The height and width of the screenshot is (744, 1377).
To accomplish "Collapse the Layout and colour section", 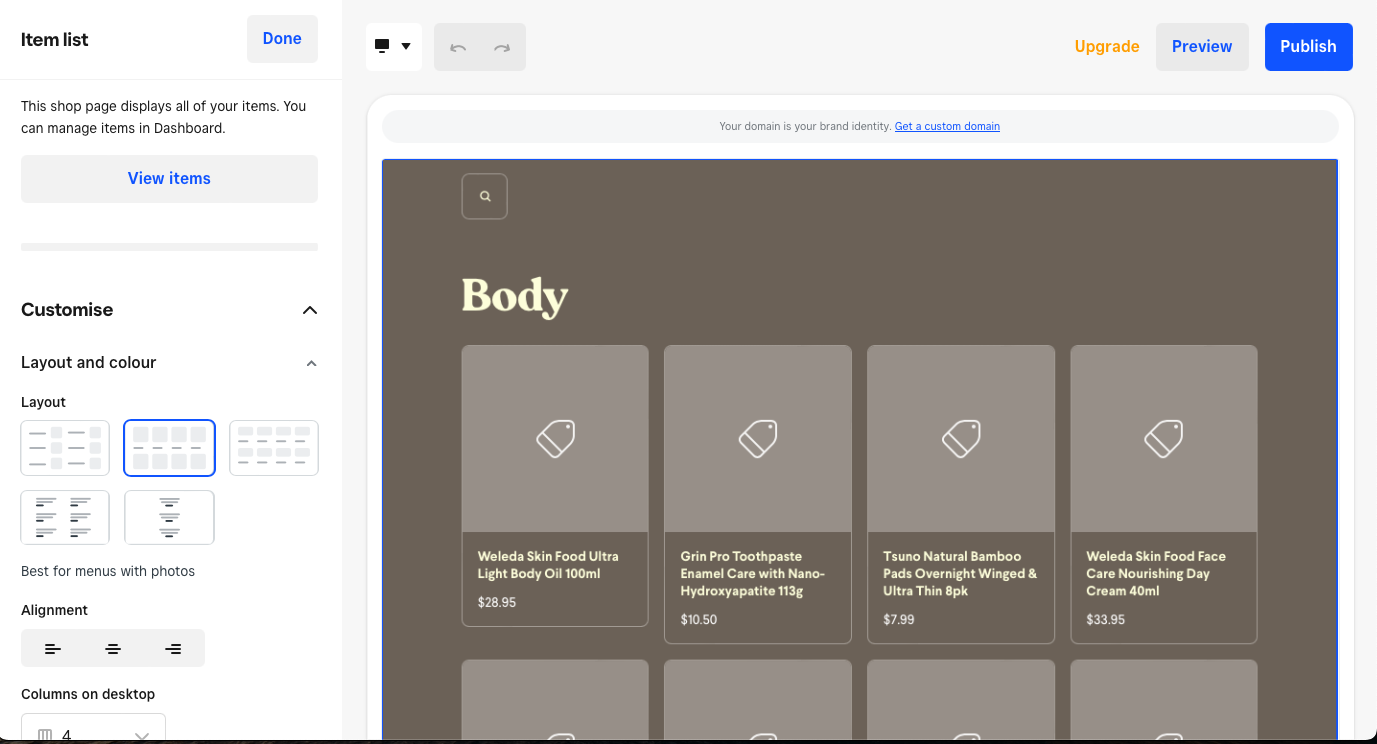I will click(x=311, y=363).
